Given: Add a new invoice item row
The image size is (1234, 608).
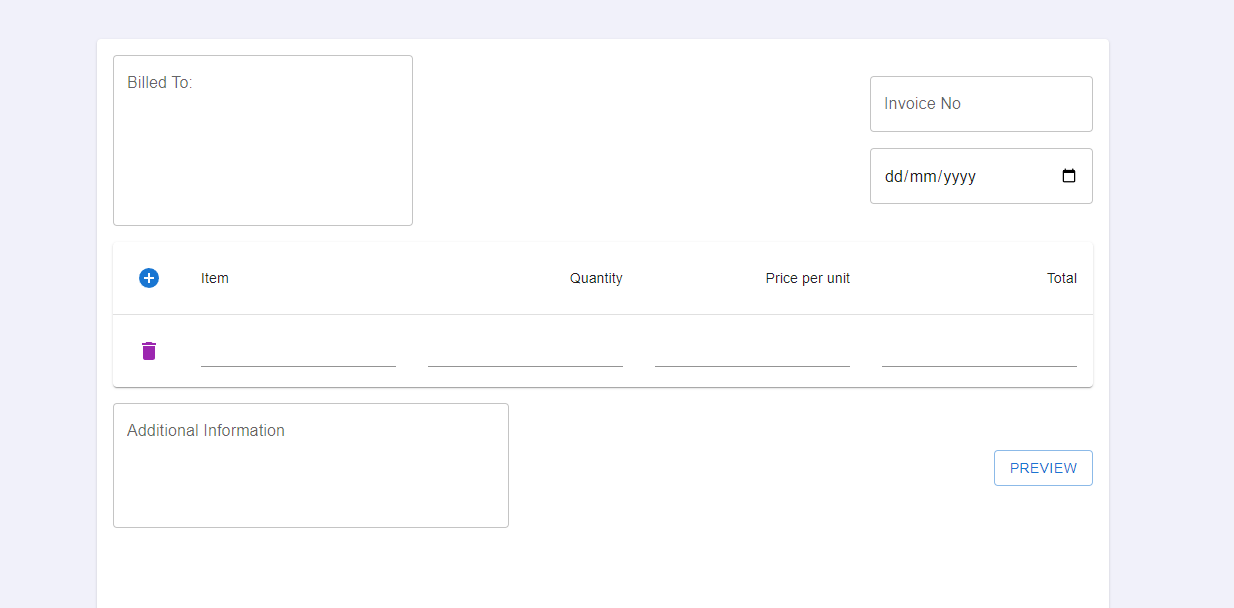Looking at the screenshot, I should [x=149, y=278].
